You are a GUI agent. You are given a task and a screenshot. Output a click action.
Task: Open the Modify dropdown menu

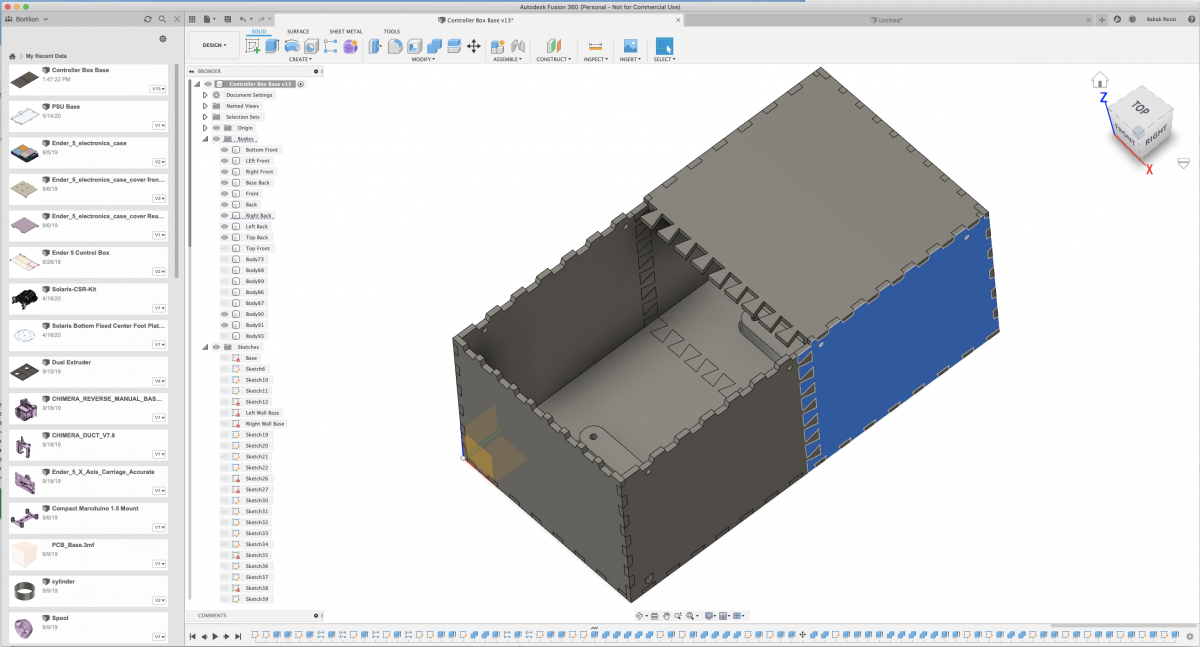(x=424, y=60)
